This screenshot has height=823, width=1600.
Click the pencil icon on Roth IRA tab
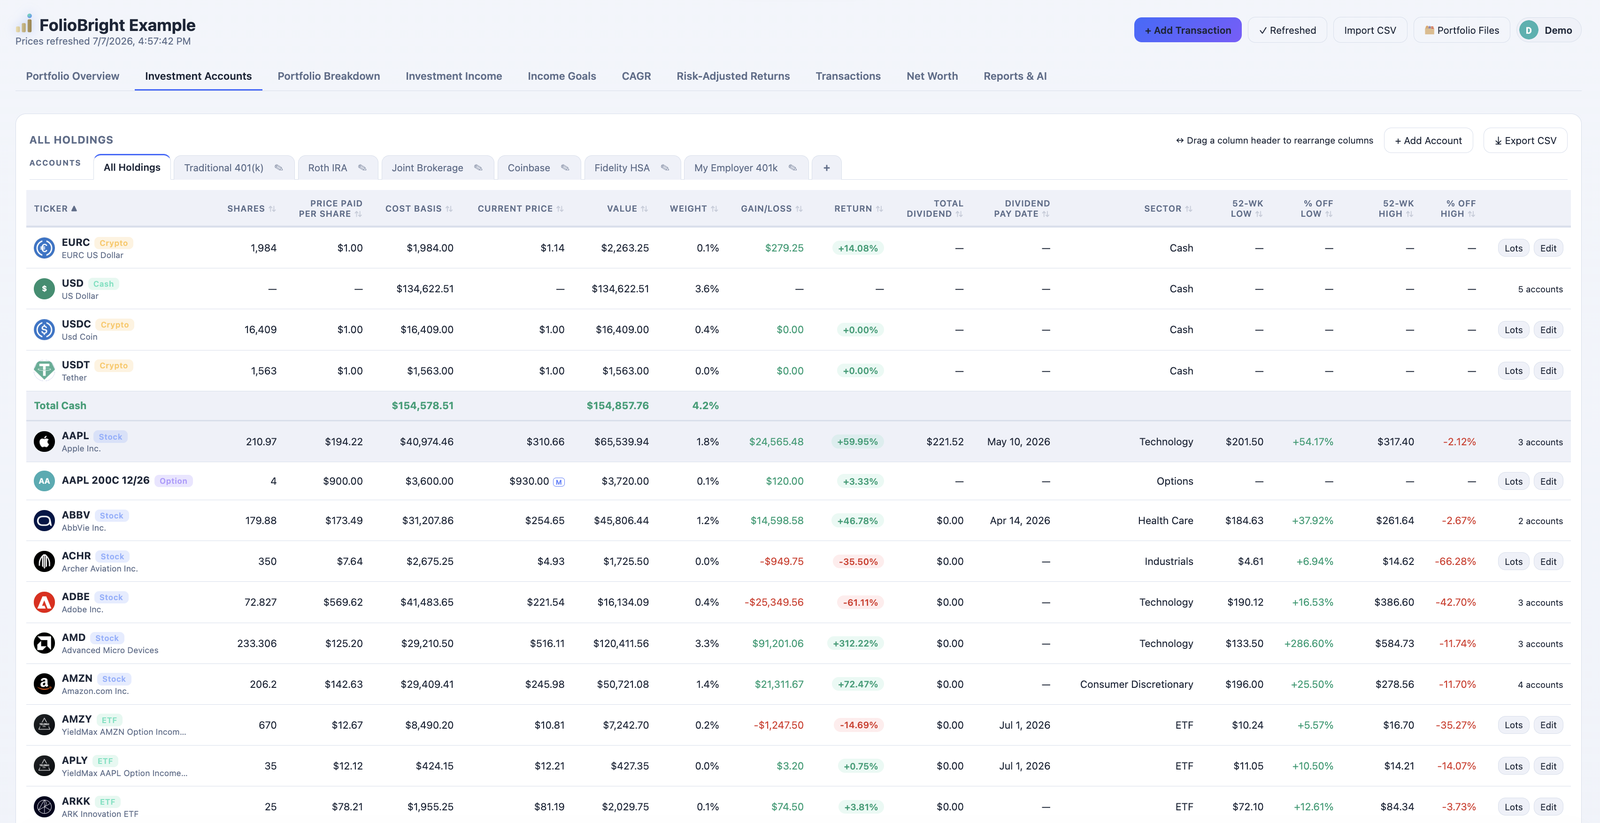(x=362, y=168)
